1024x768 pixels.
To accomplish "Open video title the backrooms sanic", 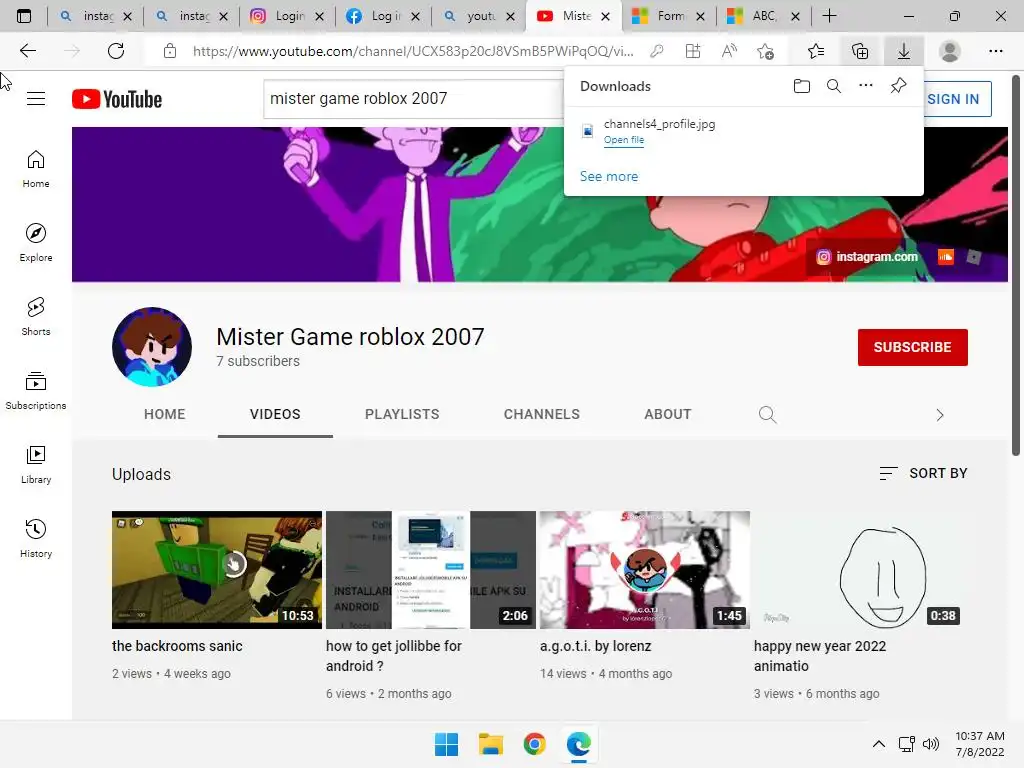I will click(177, 647).
